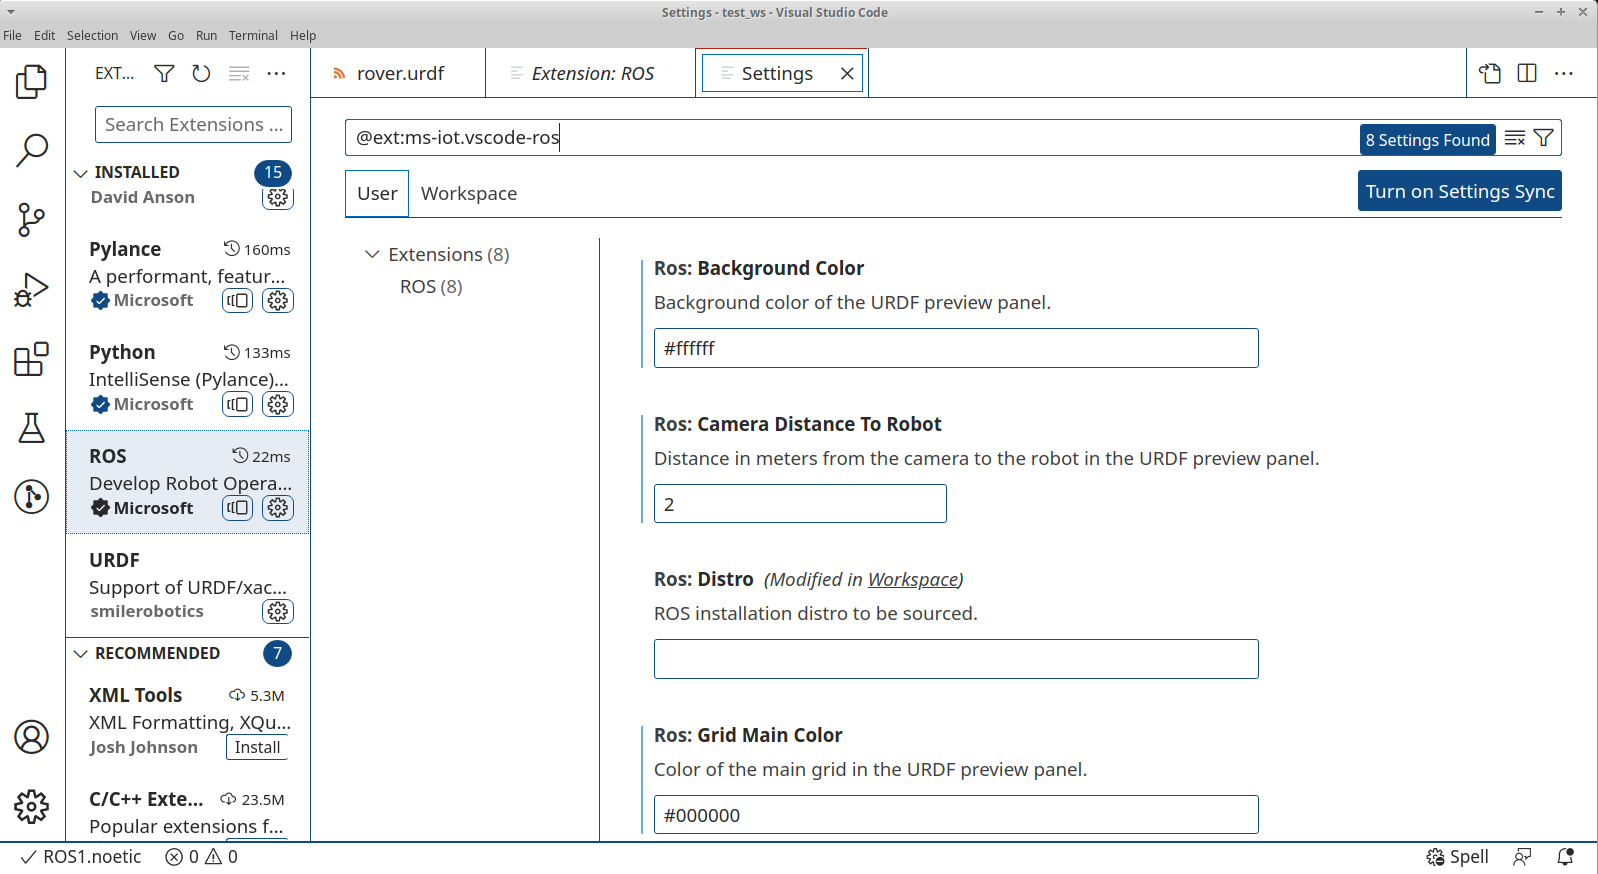This screenshot has width=1598, height=874.
Task: Open the Pylance extension manage gear
Action: coord(278,300)
